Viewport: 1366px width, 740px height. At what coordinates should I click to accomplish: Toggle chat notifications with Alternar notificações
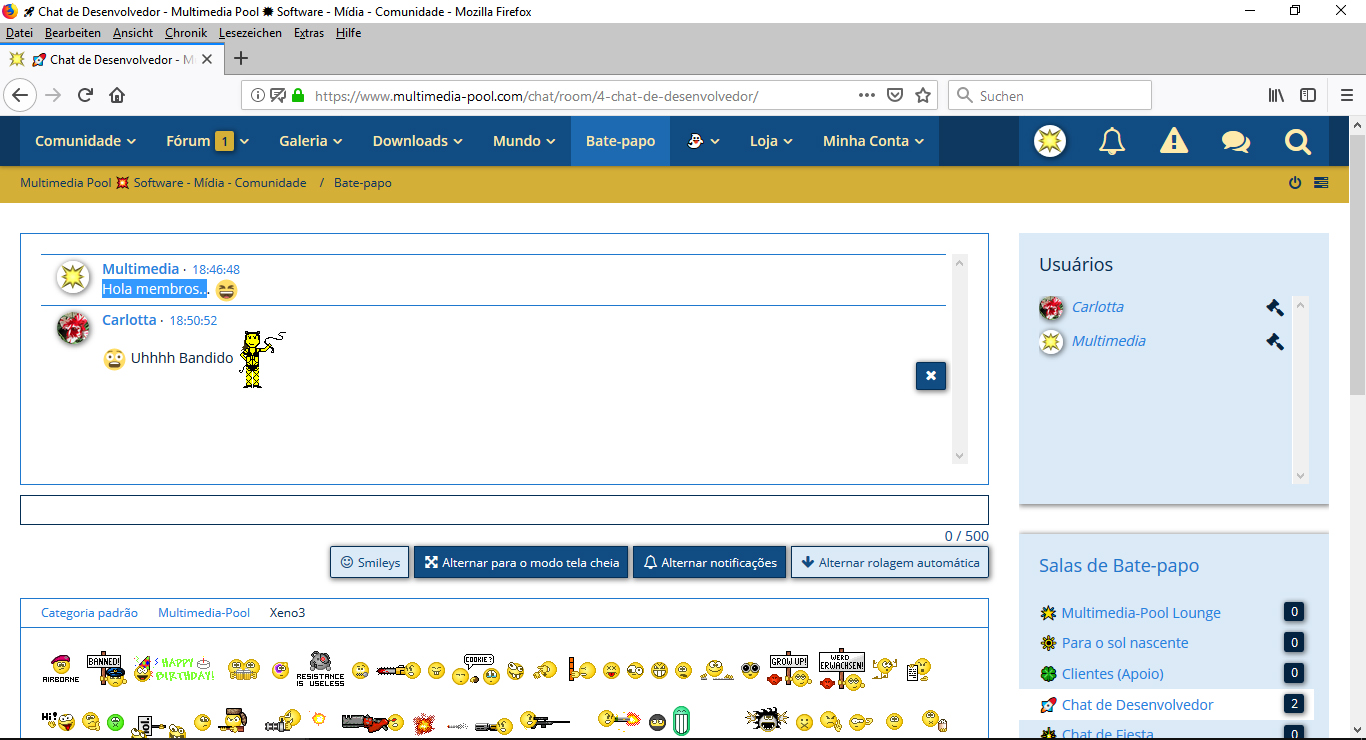(709, 562)
